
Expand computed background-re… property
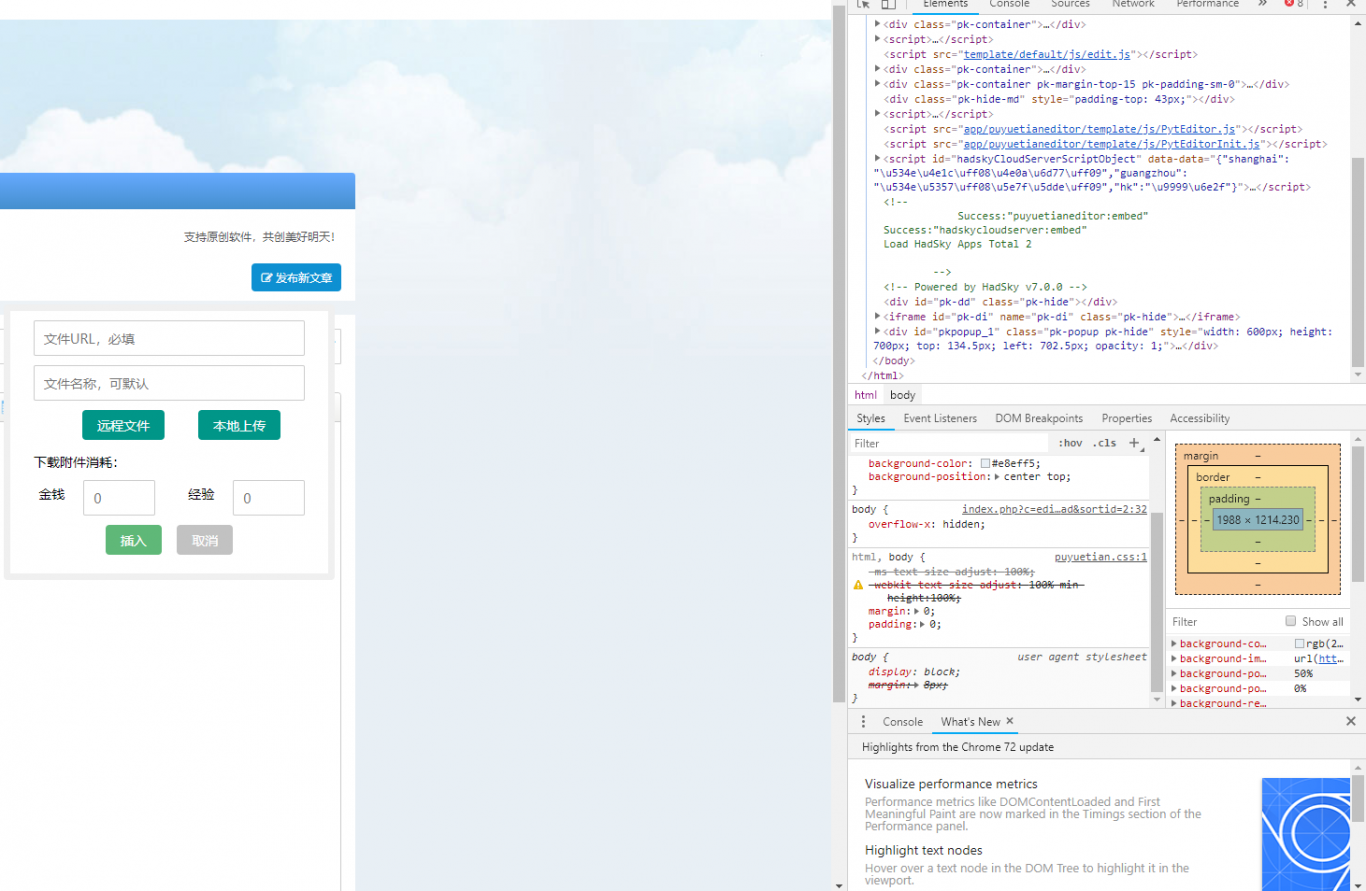(x=1175, y=703)
